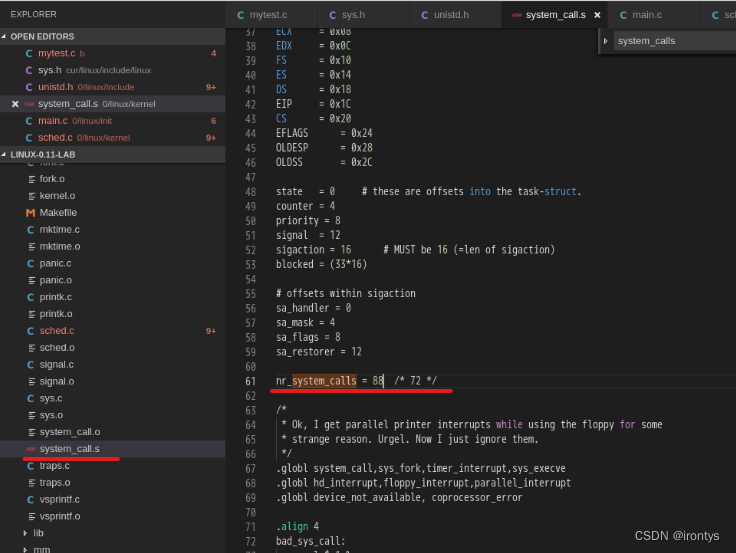The image size is (736, 553).
Task: Click the purple C icon on unistd.h tab
Action: coord(424,15)
